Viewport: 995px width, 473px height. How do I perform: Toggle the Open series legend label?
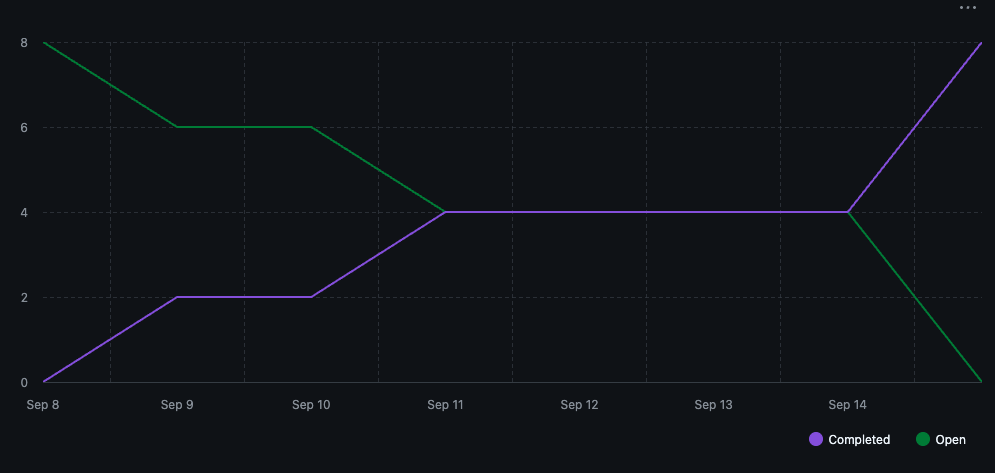coord(950,439)
